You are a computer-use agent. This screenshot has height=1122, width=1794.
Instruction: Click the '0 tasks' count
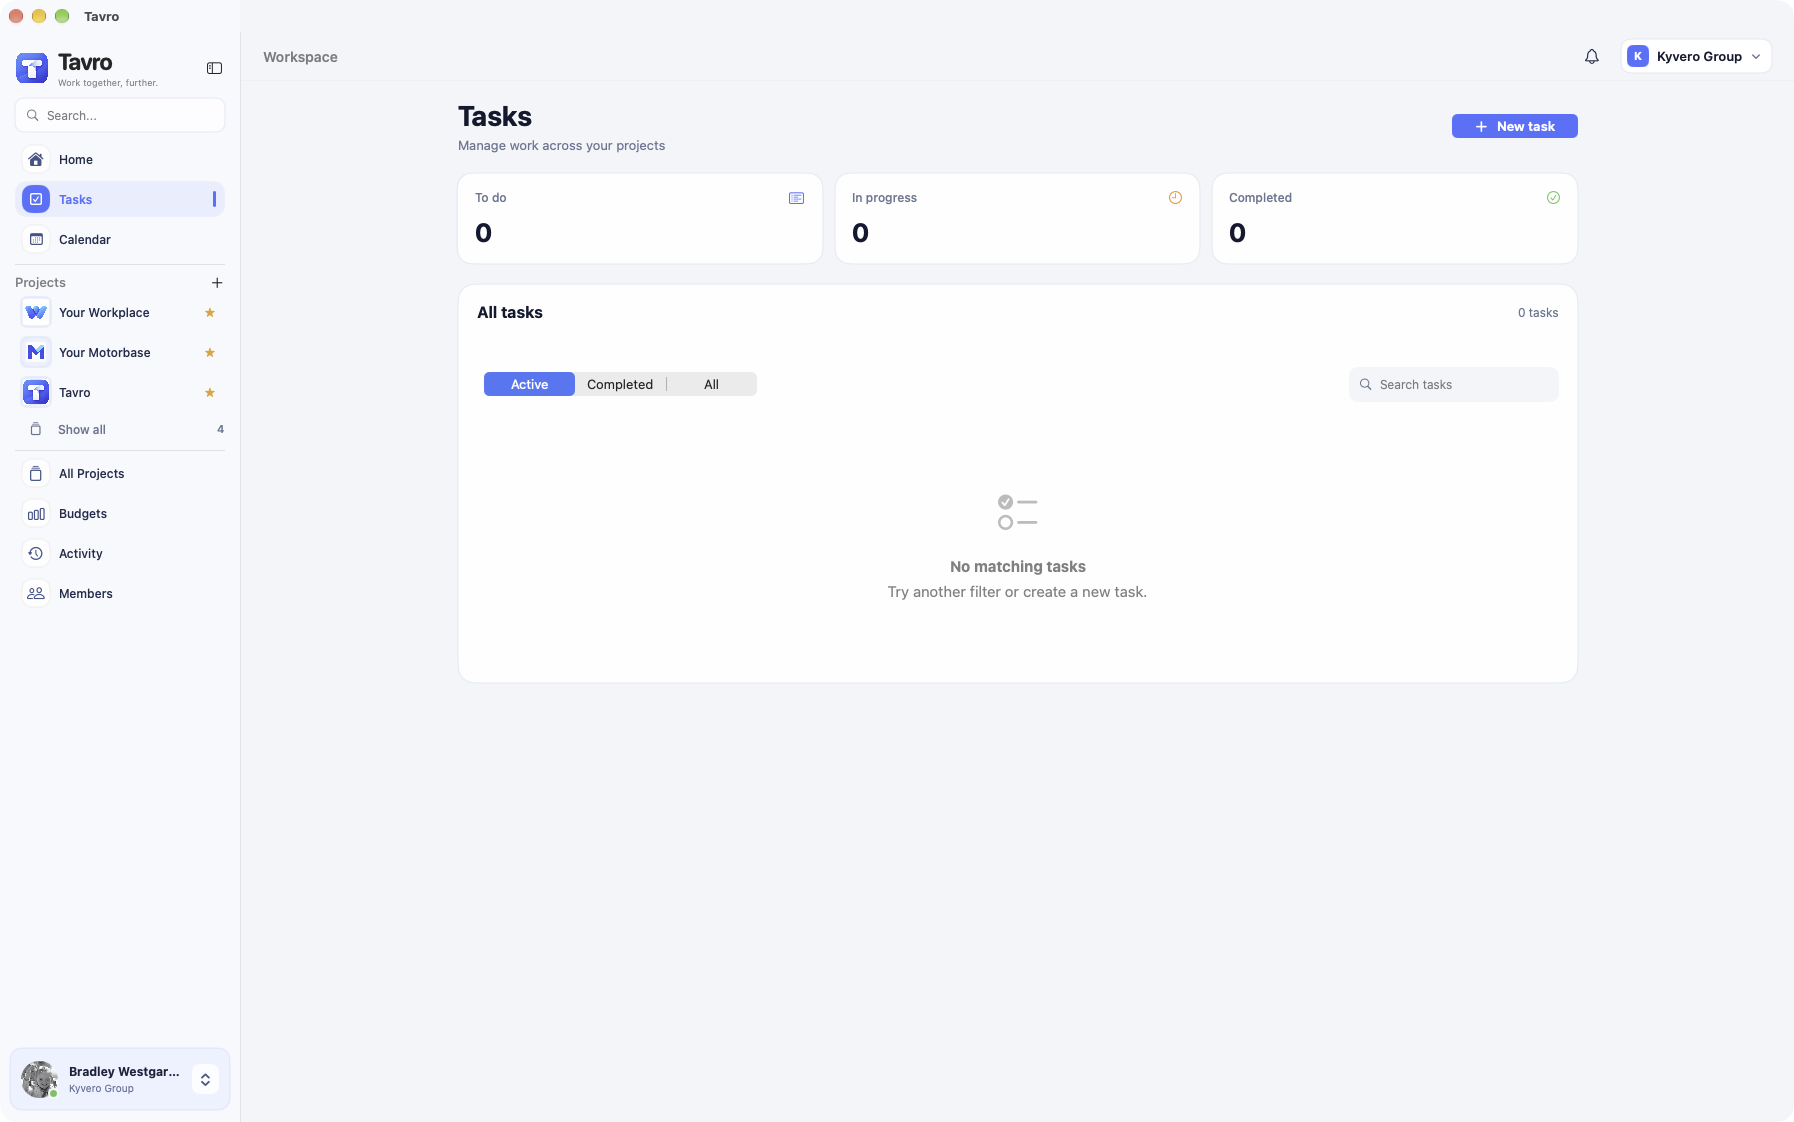tap(1538, 313)
